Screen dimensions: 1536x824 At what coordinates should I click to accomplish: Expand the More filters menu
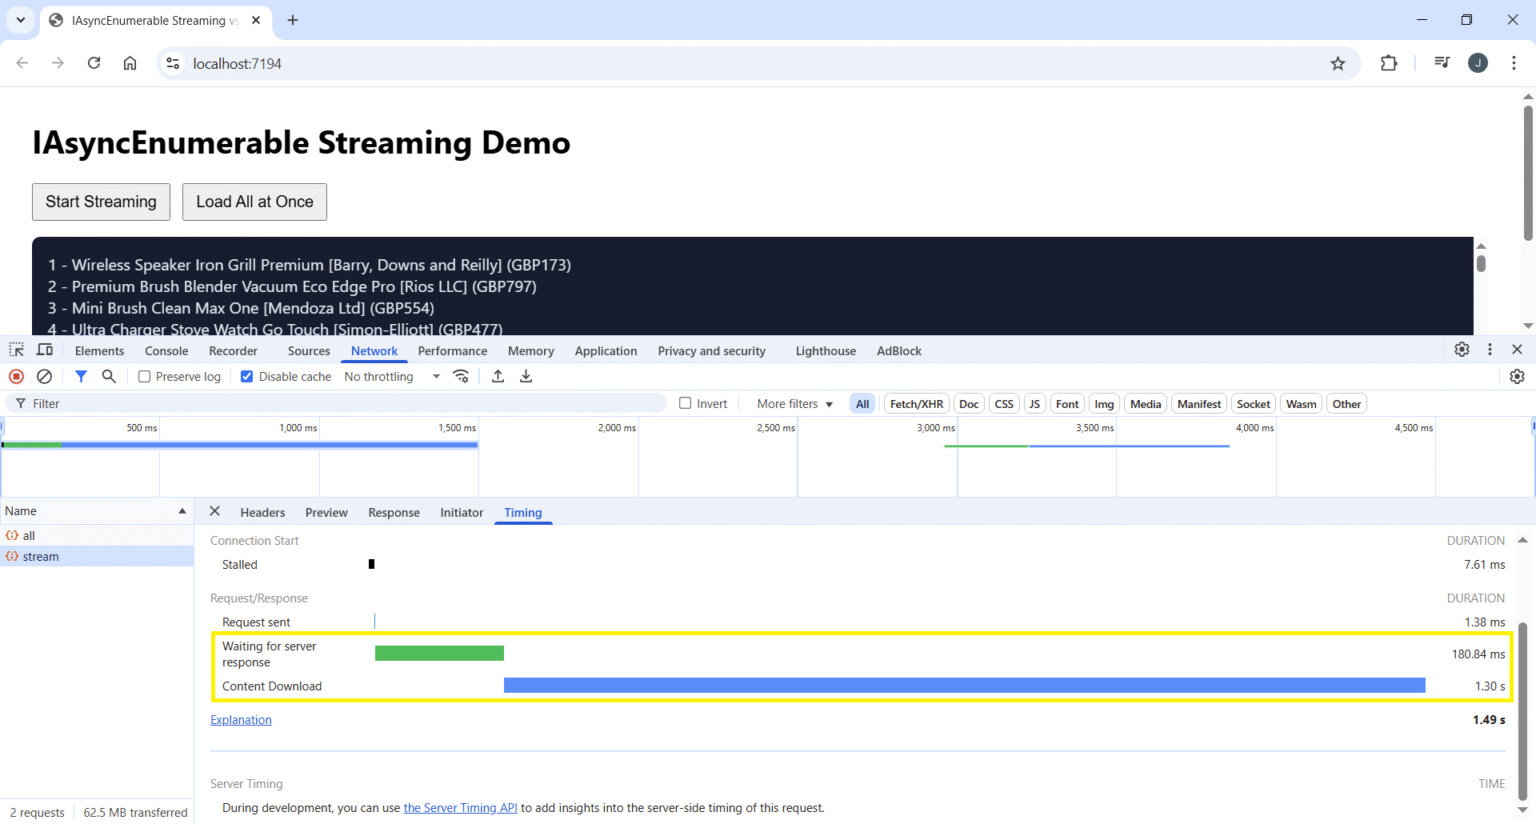791,403
